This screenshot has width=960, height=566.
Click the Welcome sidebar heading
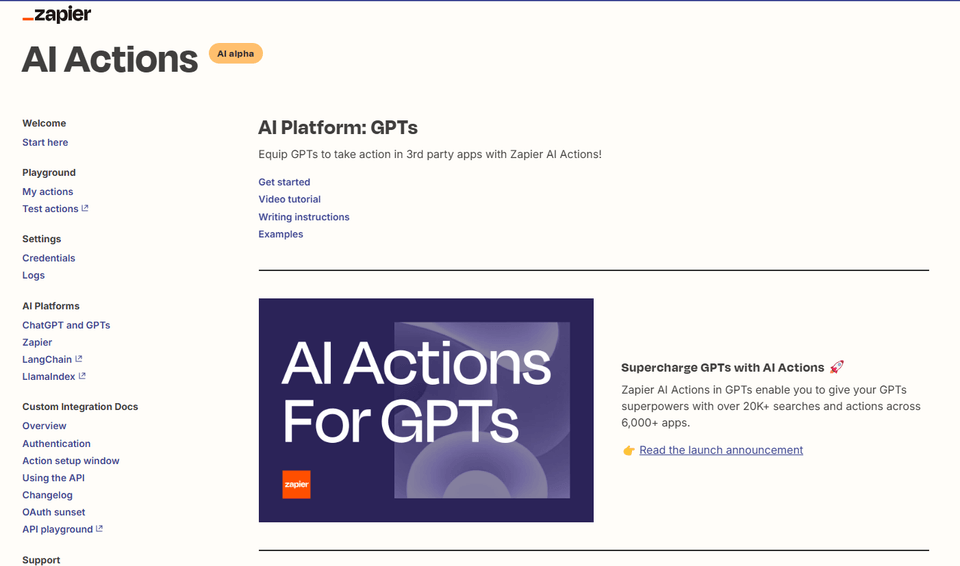pos(44,123)
